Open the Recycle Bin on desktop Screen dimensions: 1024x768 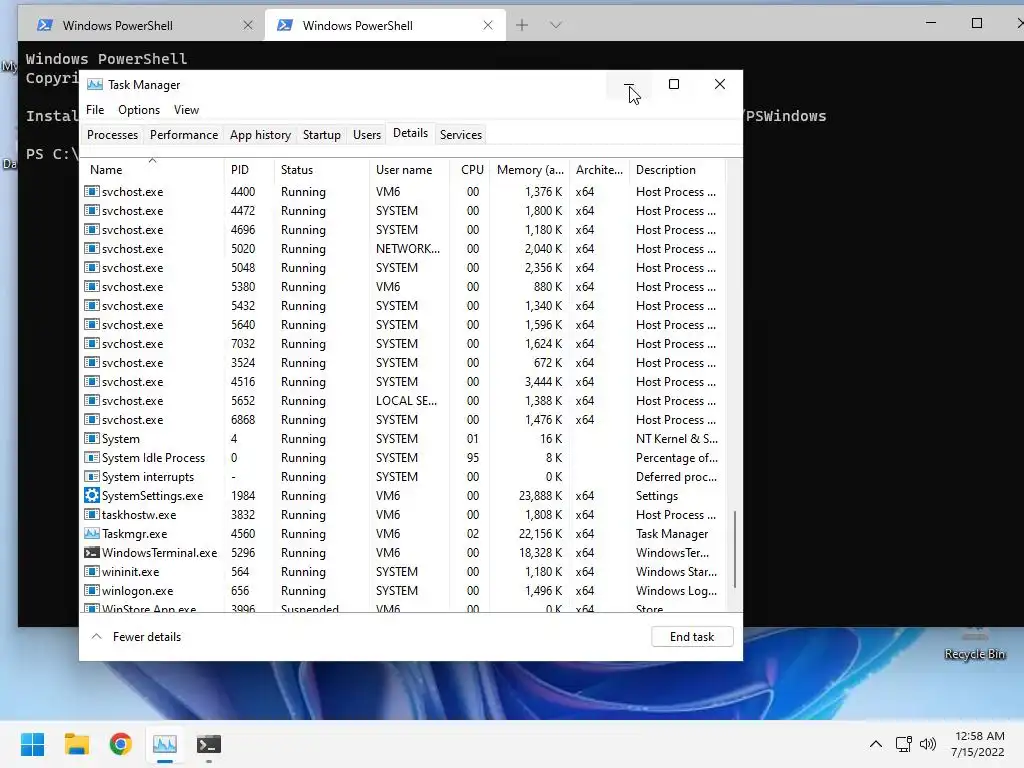click(x=974, y=643)
